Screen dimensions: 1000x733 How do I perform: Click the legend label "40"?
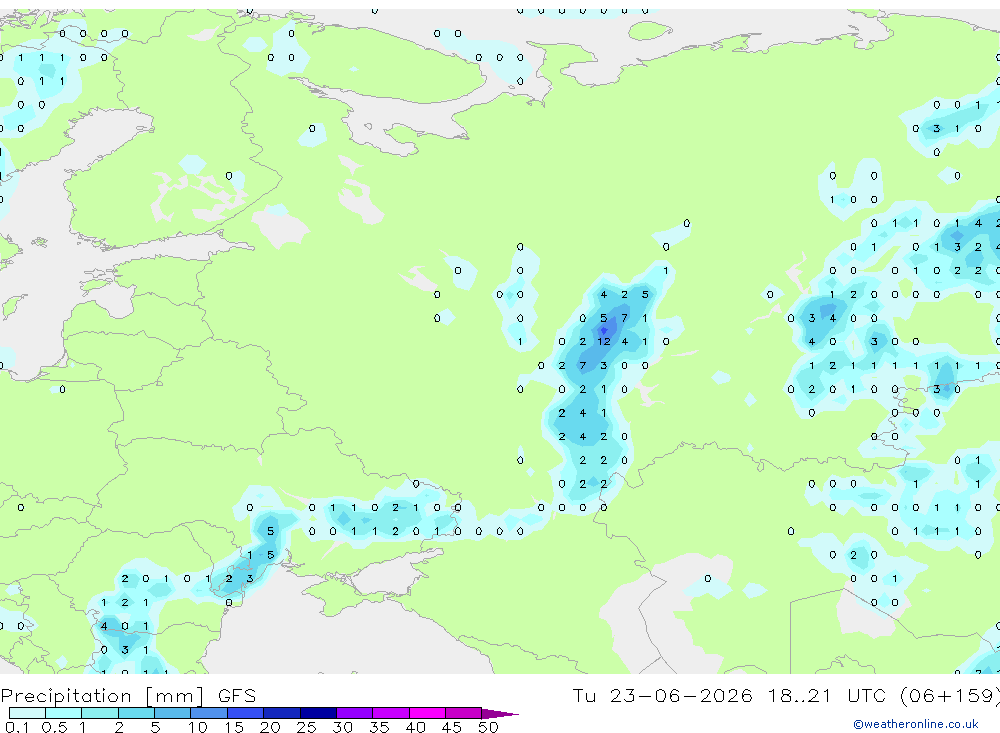coord(415,727)
